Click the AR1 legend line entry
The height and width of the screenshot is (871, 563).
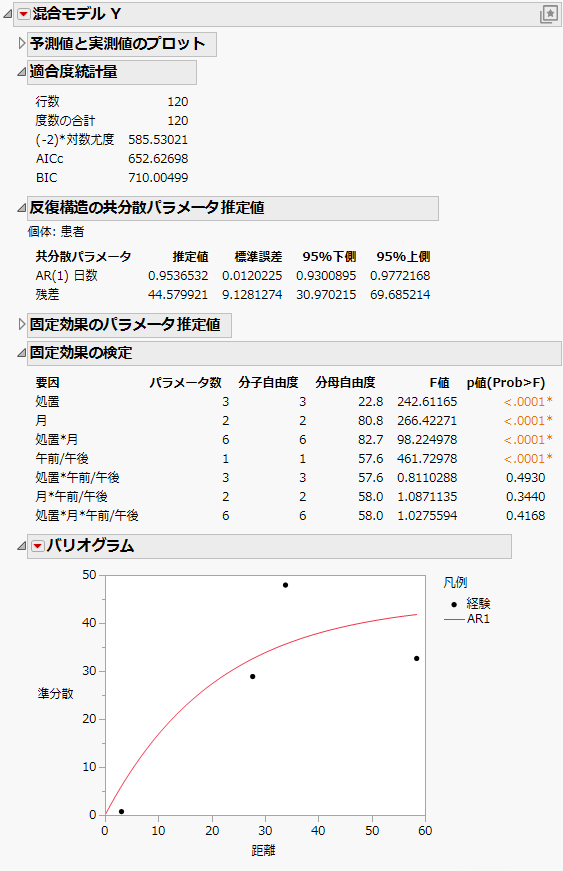468,619
